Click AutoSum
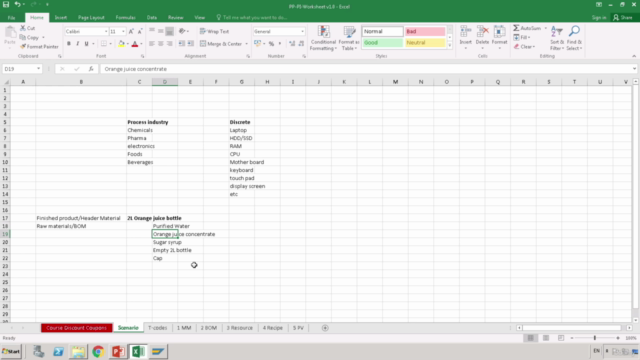 (527, 28)
